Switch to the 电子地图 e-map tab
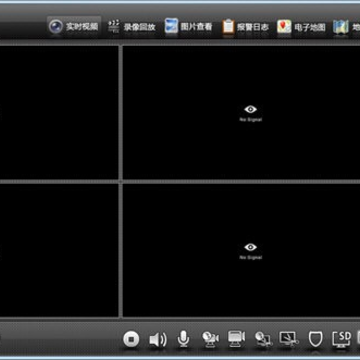Screen dimensions: 360x360 pyautogui.click(x=301, y=27)
